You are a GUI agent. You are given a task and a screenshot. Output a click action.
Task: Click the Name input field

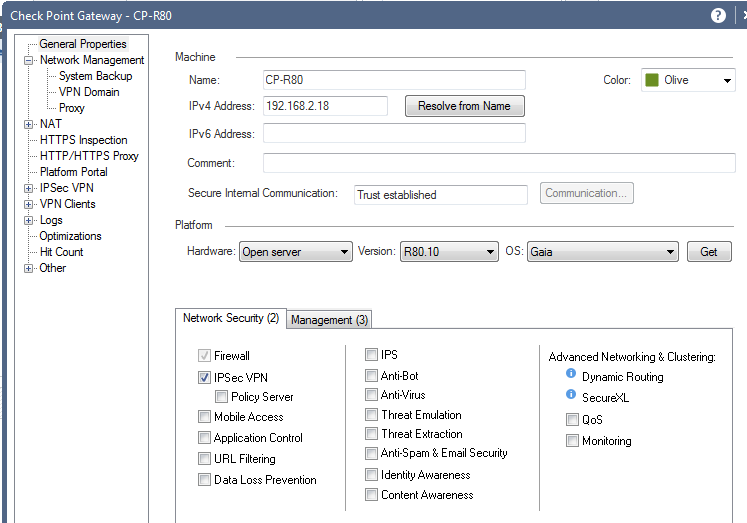click(394, 80)
